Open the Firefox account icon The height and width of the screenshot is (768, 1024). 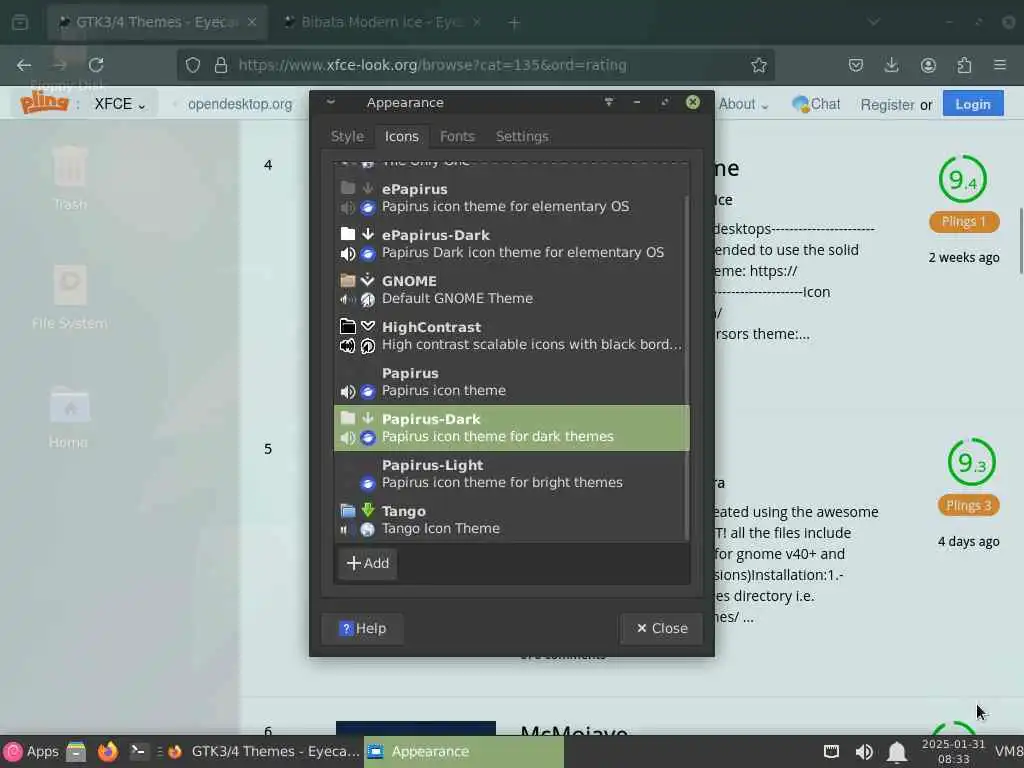click(x=928, y=65)
